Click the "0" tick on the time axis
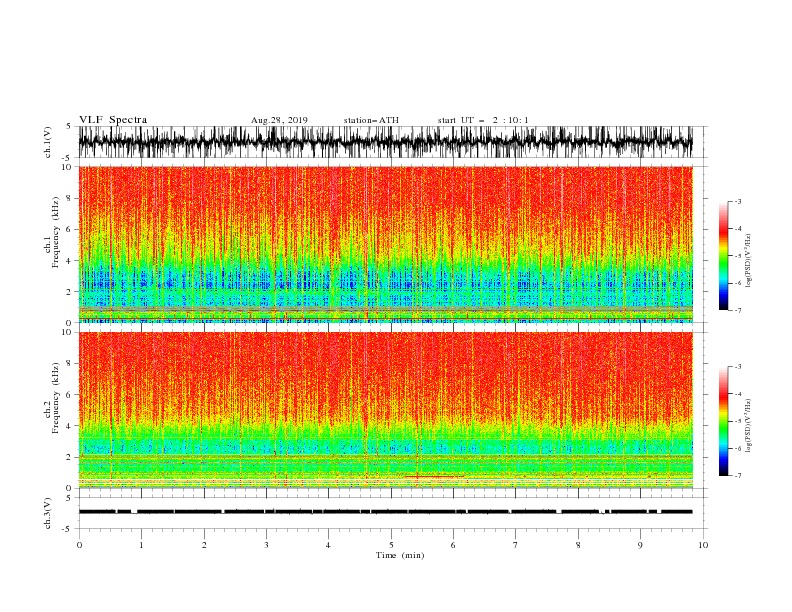792x612 pixels. (x=79, y=545)
